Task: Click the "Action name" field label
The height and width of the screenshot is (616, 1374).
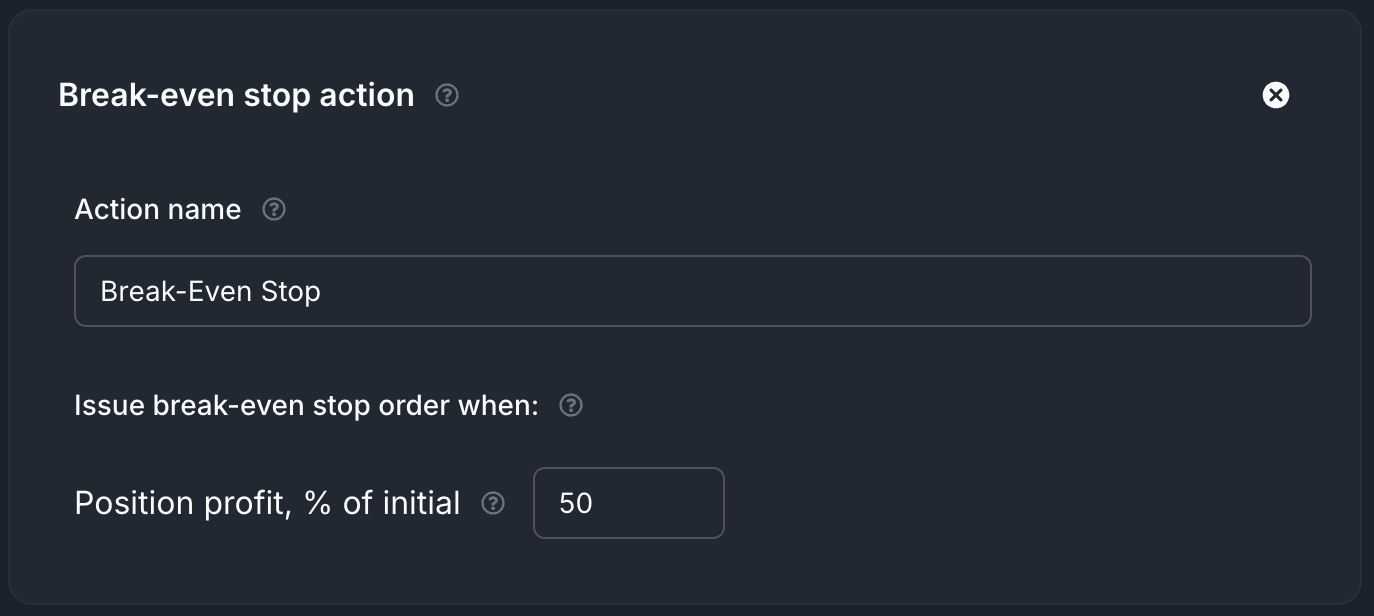Action: pyautogui.click(x=158, y=209)
